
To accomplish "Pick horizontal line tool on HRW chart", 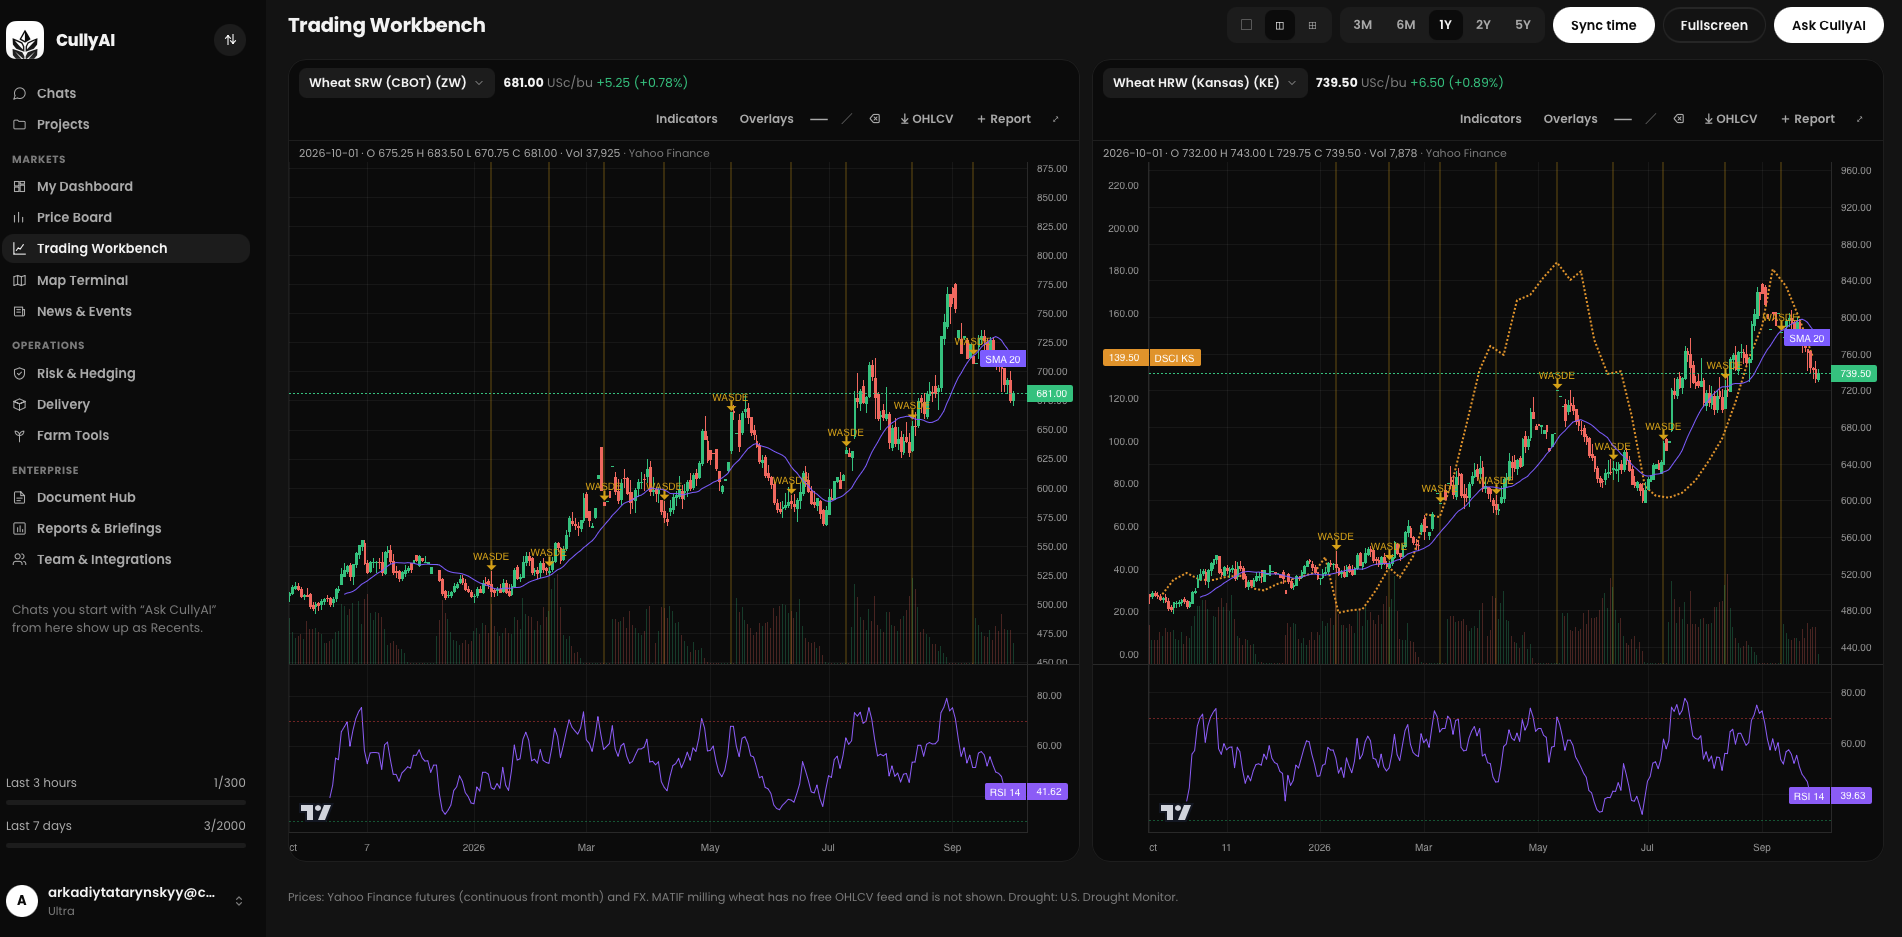I will coord(1623,119).
